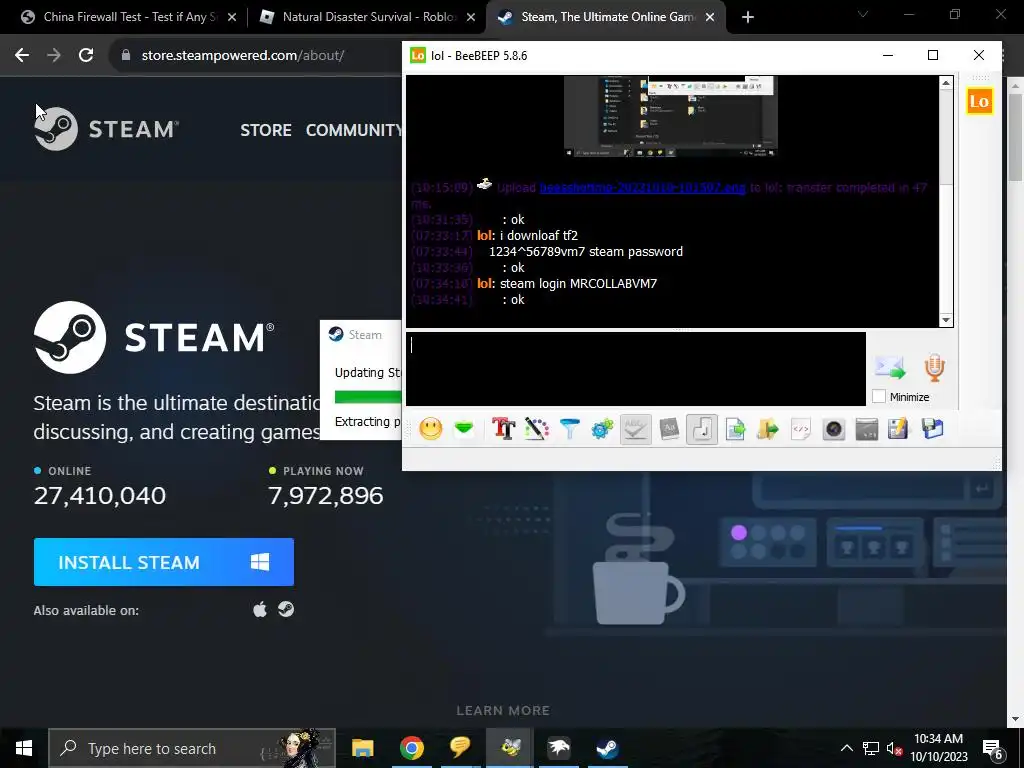Click the SteamOS download icon
Viewport: 1024px width, 768px height.
286,609
